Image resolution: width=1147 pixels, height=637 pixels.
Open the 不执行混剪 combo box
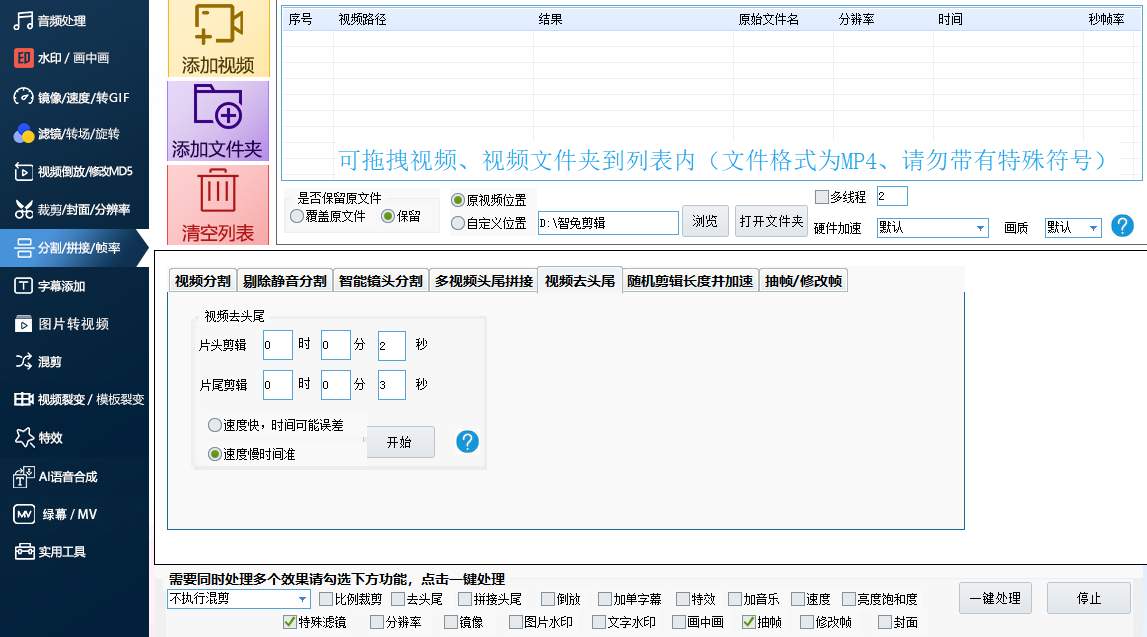(x=239, y=599)
